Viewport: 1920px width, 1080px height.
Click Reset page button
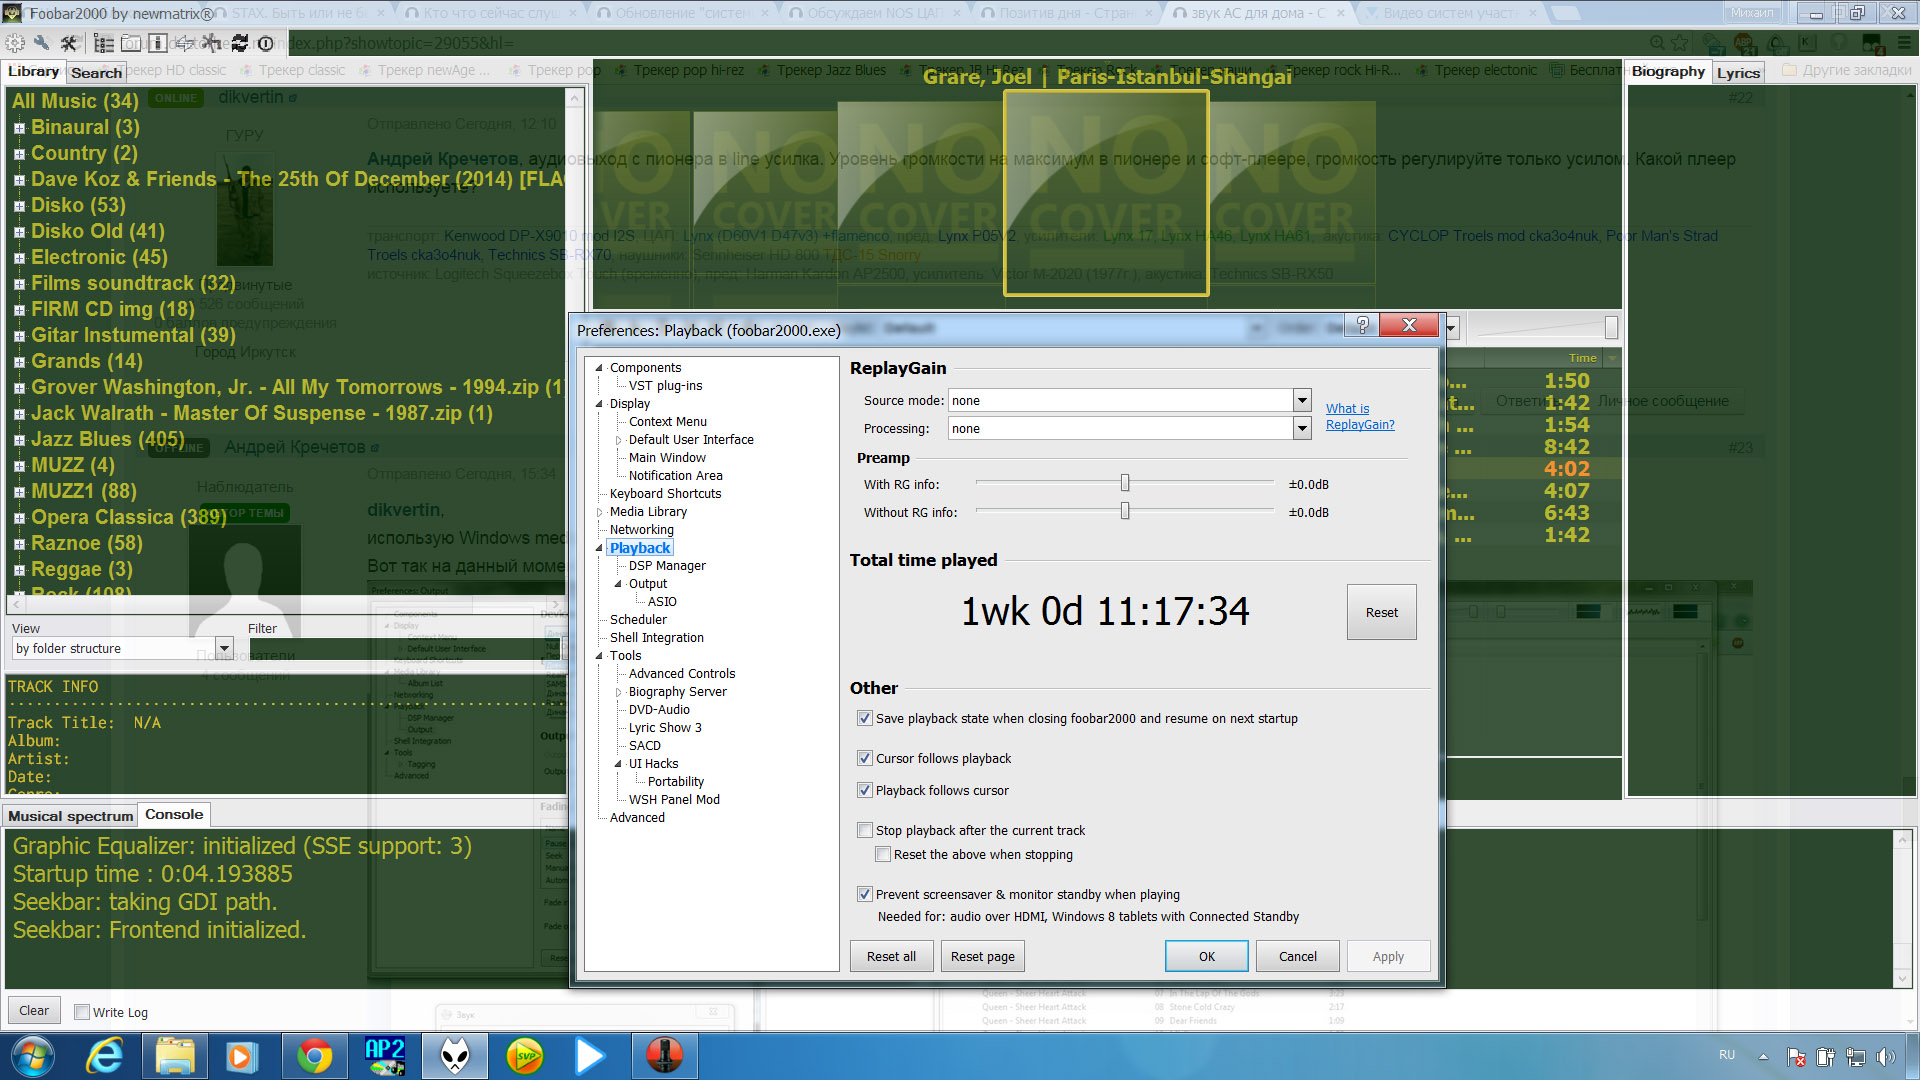click(x=982, y=956)
